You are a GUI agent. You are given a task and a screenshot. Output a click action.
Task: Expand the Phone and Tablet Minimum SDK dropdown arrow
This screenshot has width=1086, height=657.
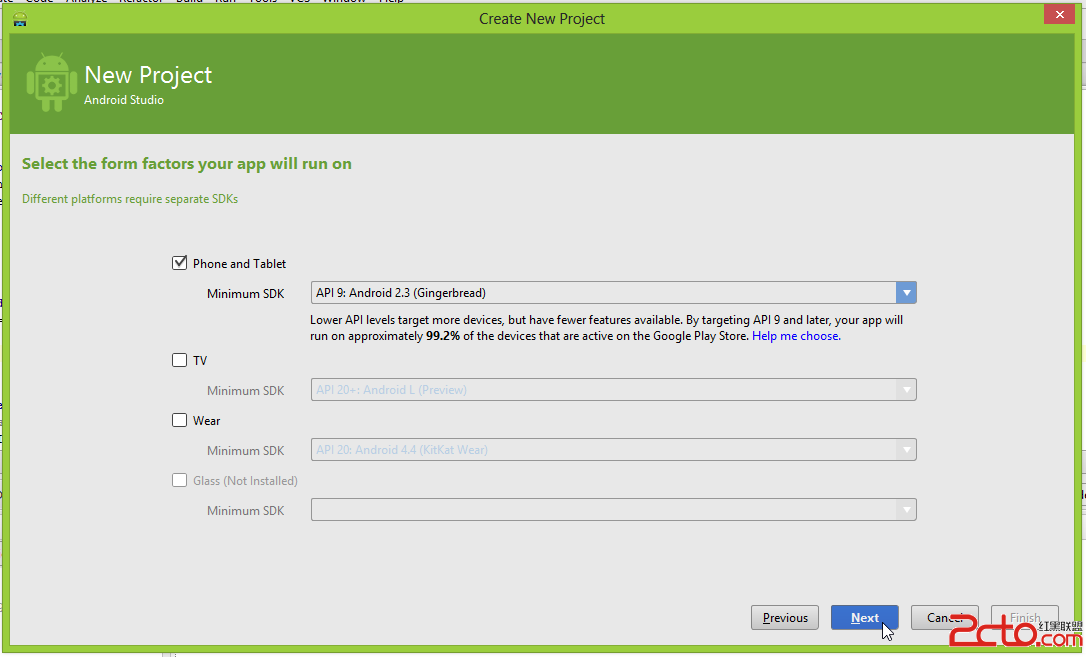(906, 293)
